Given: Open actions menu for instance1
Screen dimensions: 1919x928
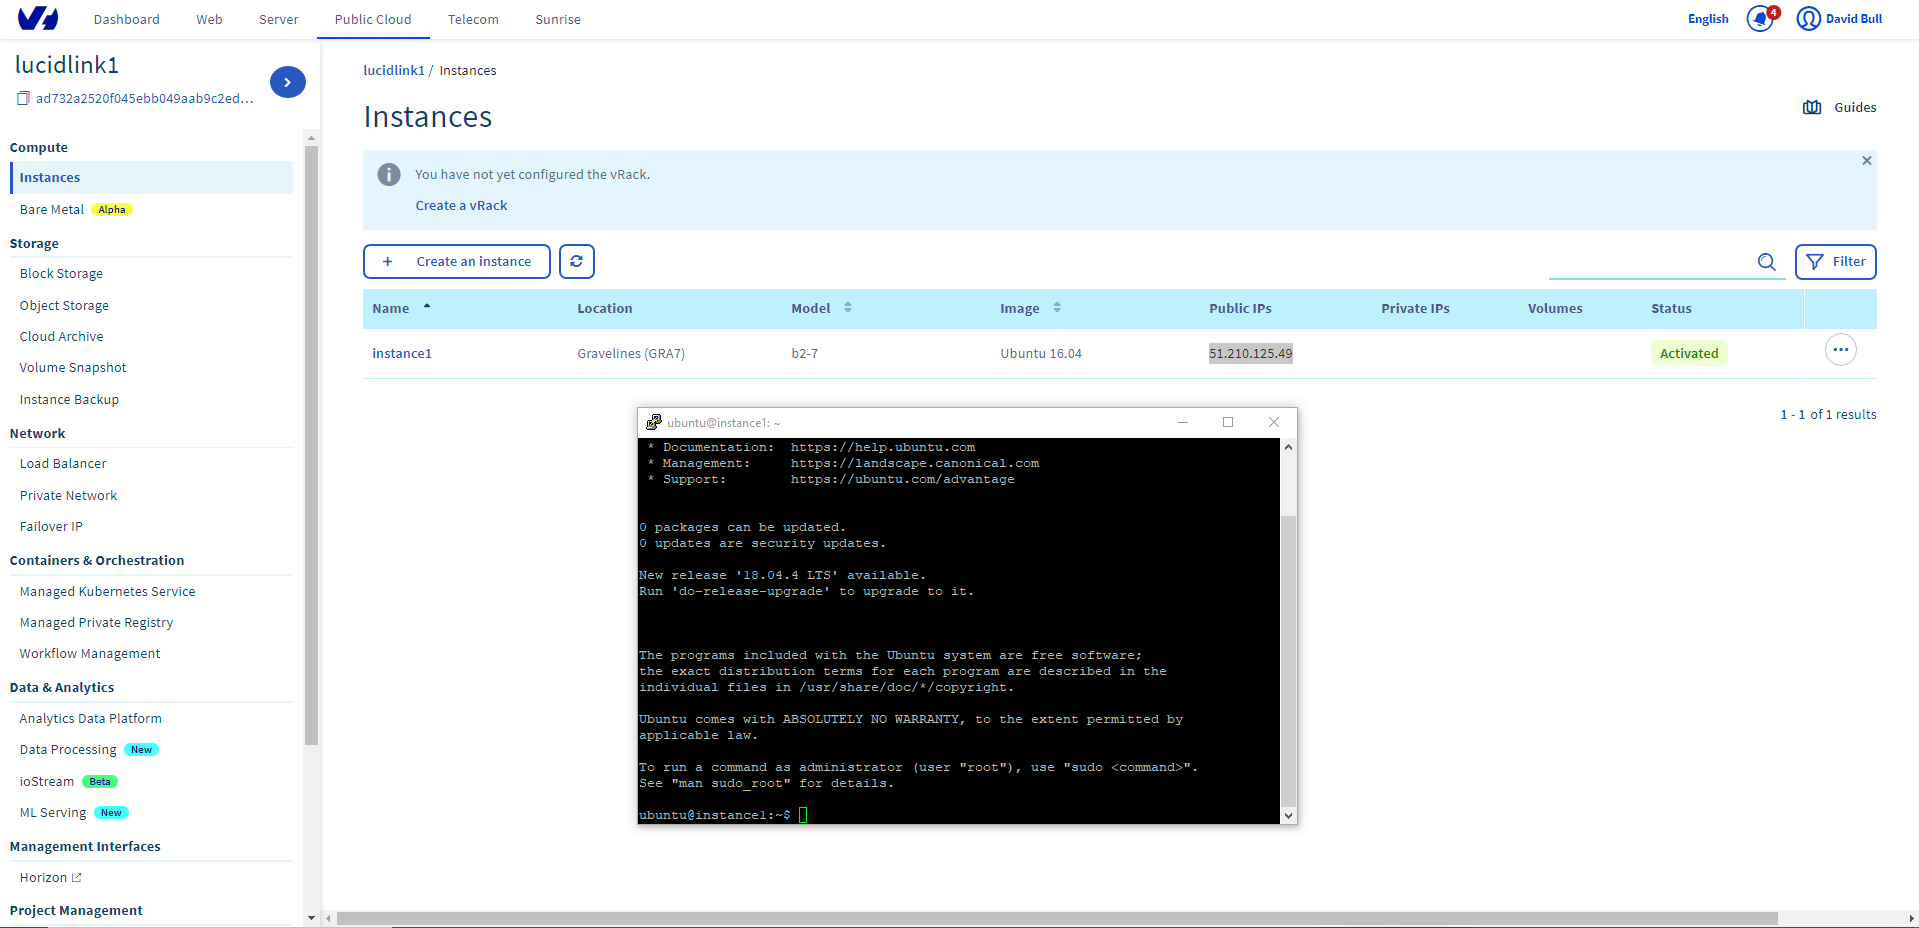Looking at the screenshot, I should (1840, 350).
